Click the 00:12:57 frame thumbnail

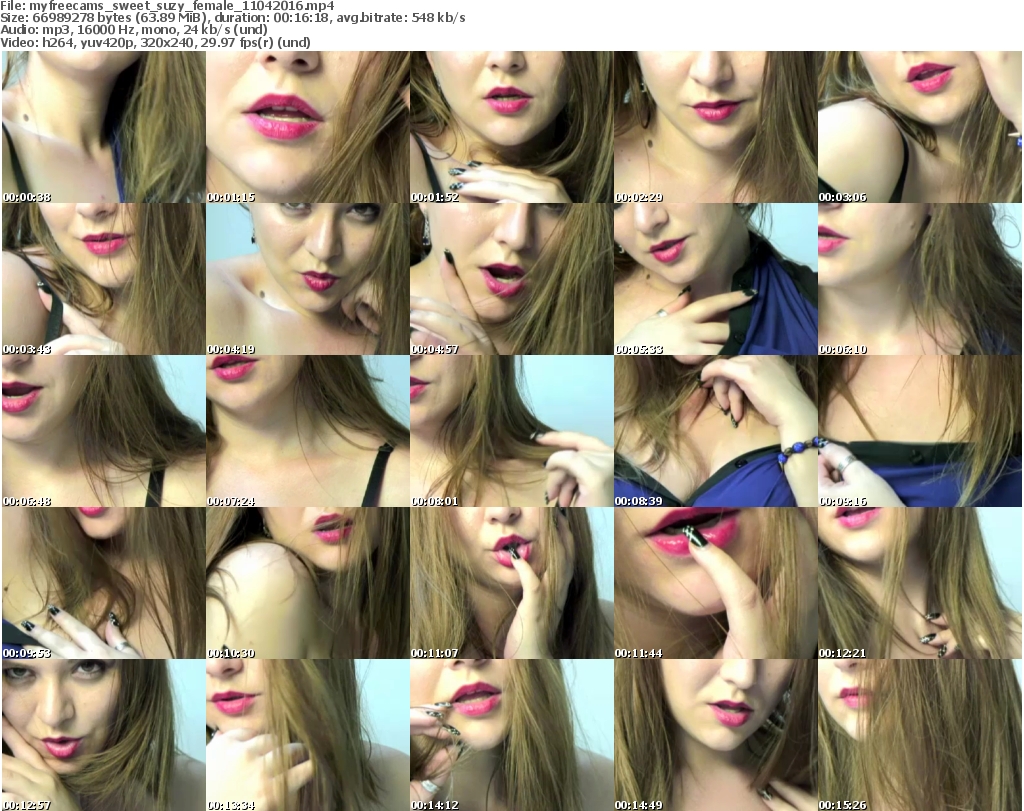104,735
